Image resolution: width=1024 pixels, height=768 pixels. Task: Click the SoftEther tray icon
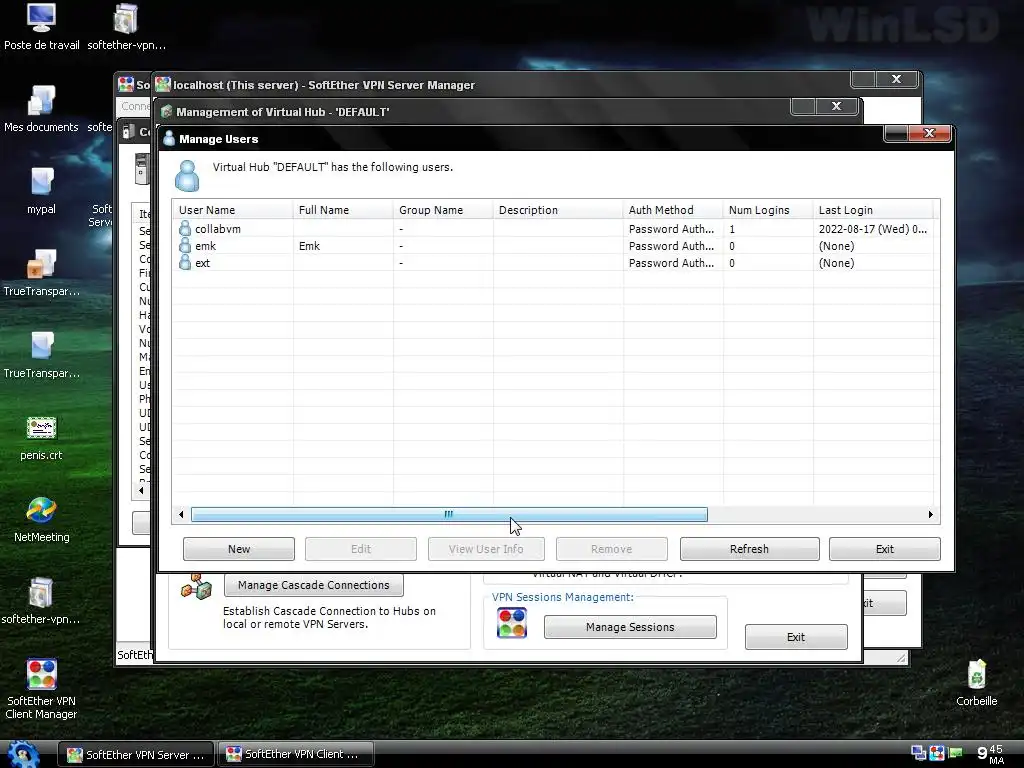(x=936, y=753)
